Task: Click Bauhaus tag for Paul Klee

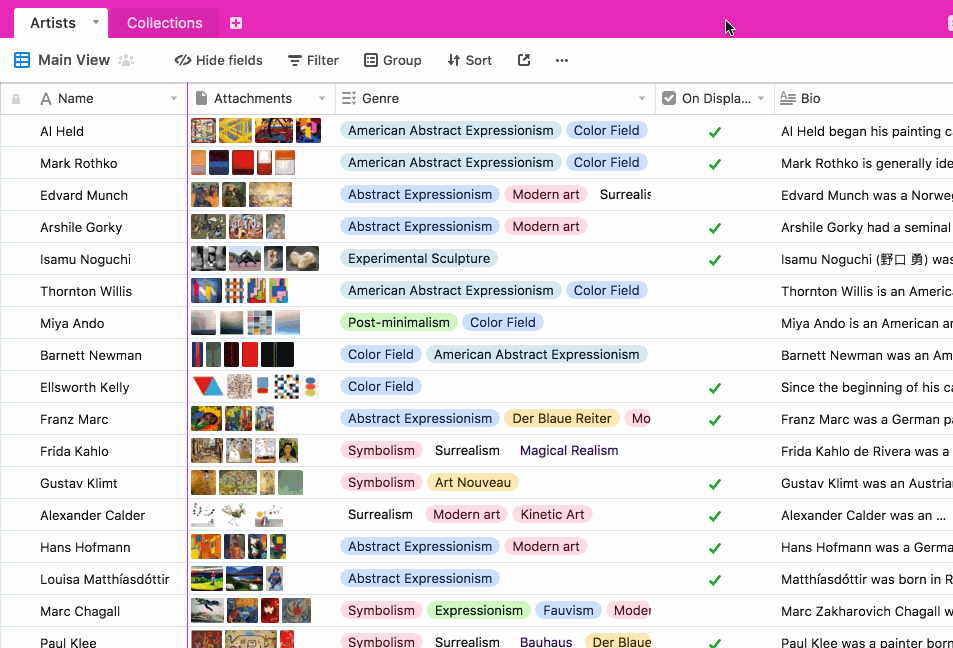Action: [546, 642]
